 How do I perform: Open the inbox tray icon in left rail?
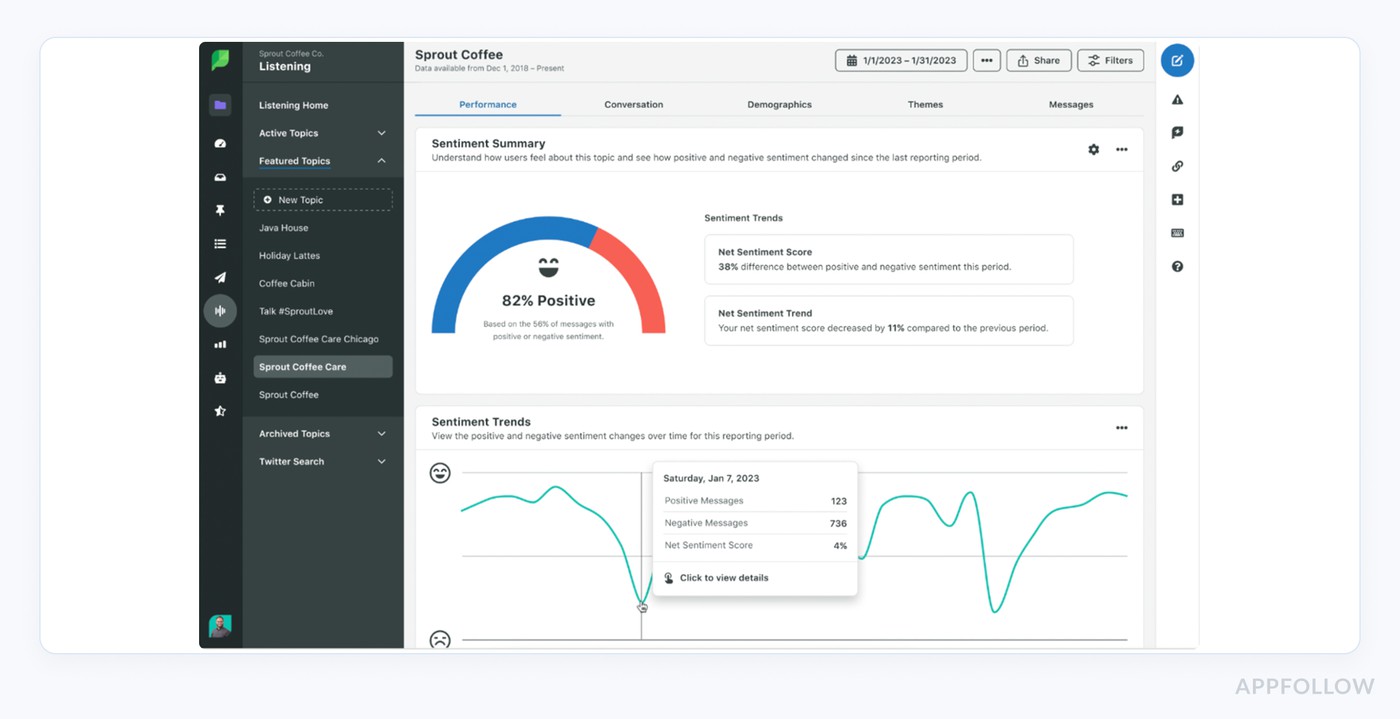click(x=220, y=177)
